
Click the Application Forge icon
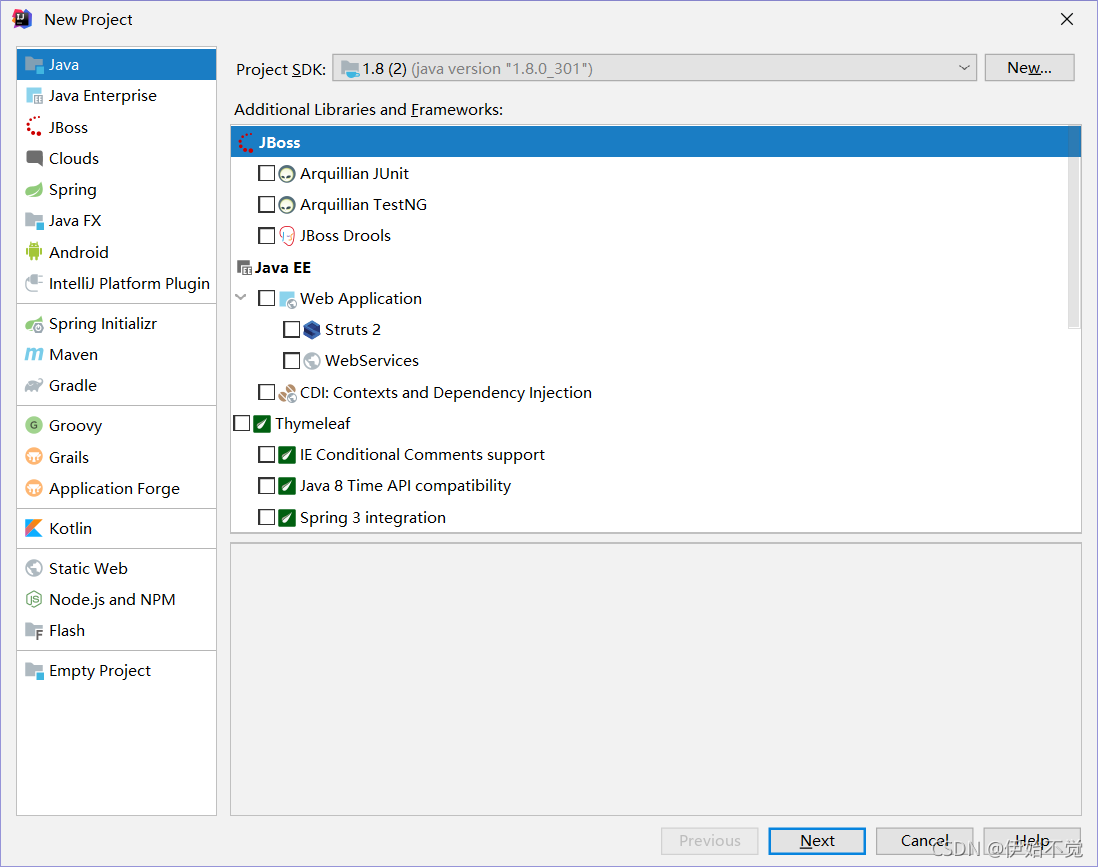click(x=34, y=488)
